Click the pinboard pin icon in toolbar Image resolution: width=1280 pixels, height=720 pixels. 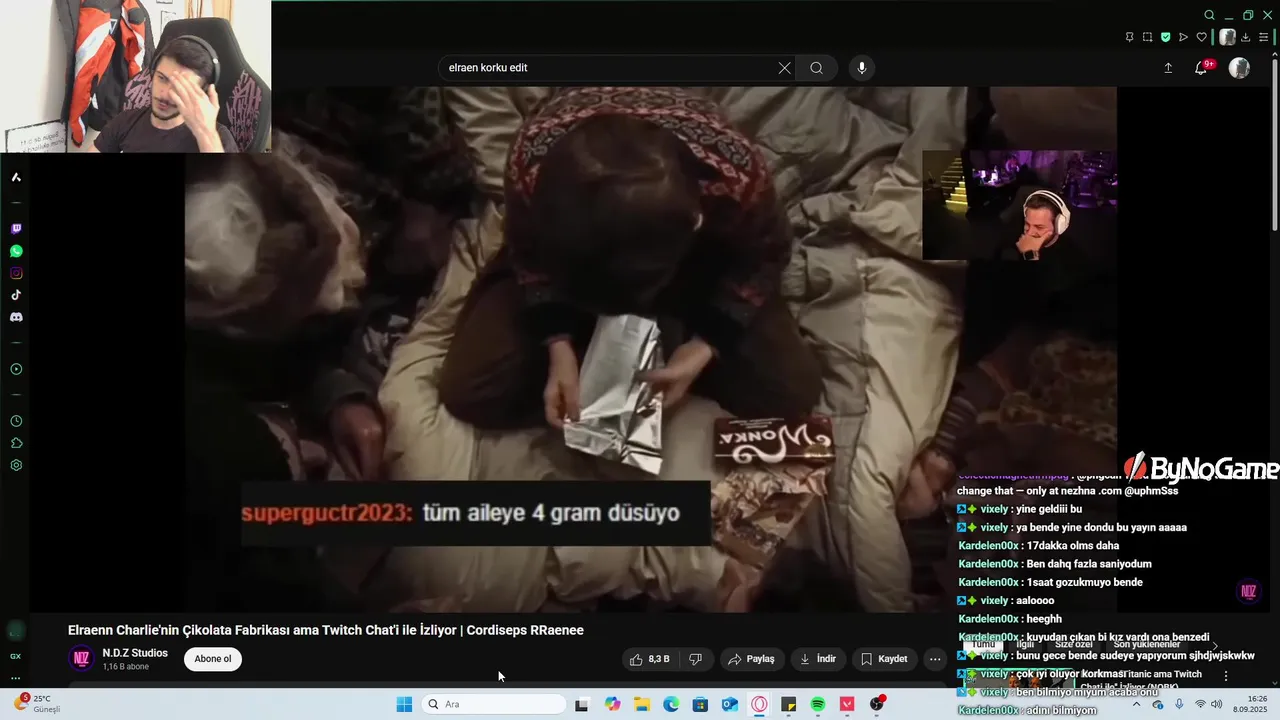point(1129,37)
